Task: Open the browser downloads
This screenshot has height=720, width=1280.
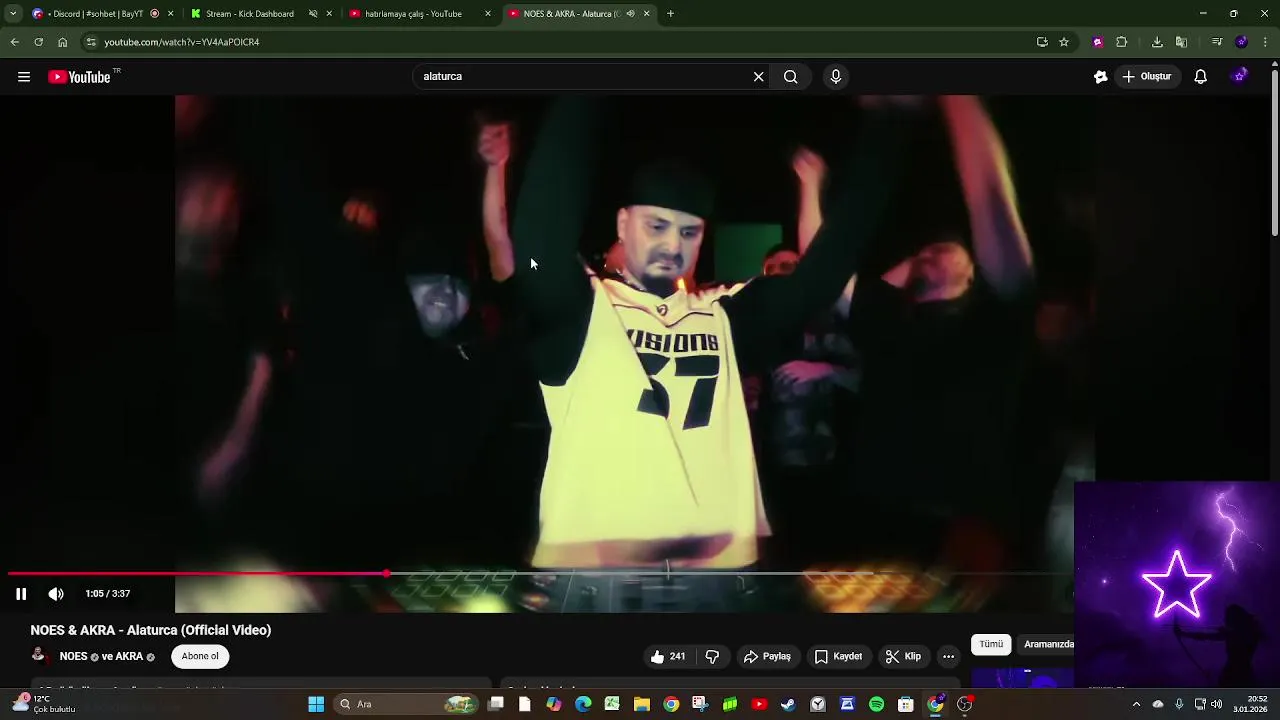Action: click(x=1157, y=42)
